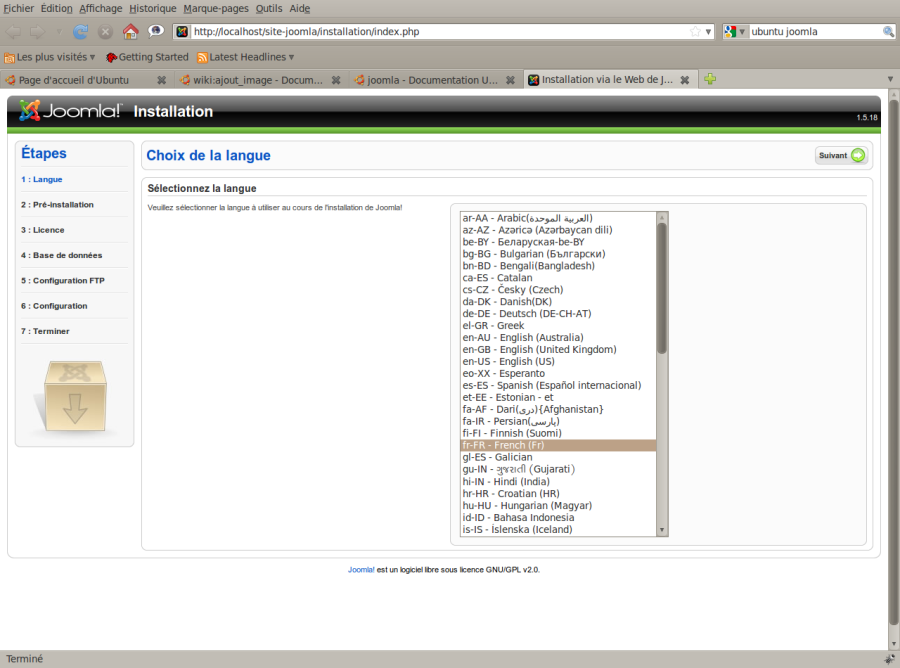900x668 pixels.
Task: Click the browser Forward arrow button
Action: click(x=37, y=32)
